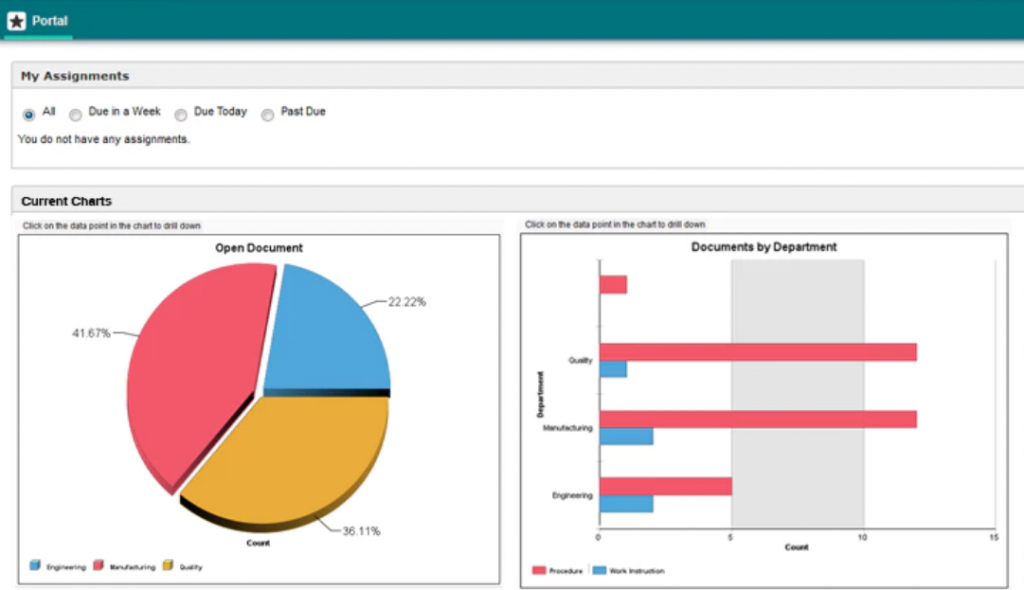Viewport: 1024px width, 590px height.
Task: Click the red Manufacturing legend cube icon
Action: (x=99, y=566)
